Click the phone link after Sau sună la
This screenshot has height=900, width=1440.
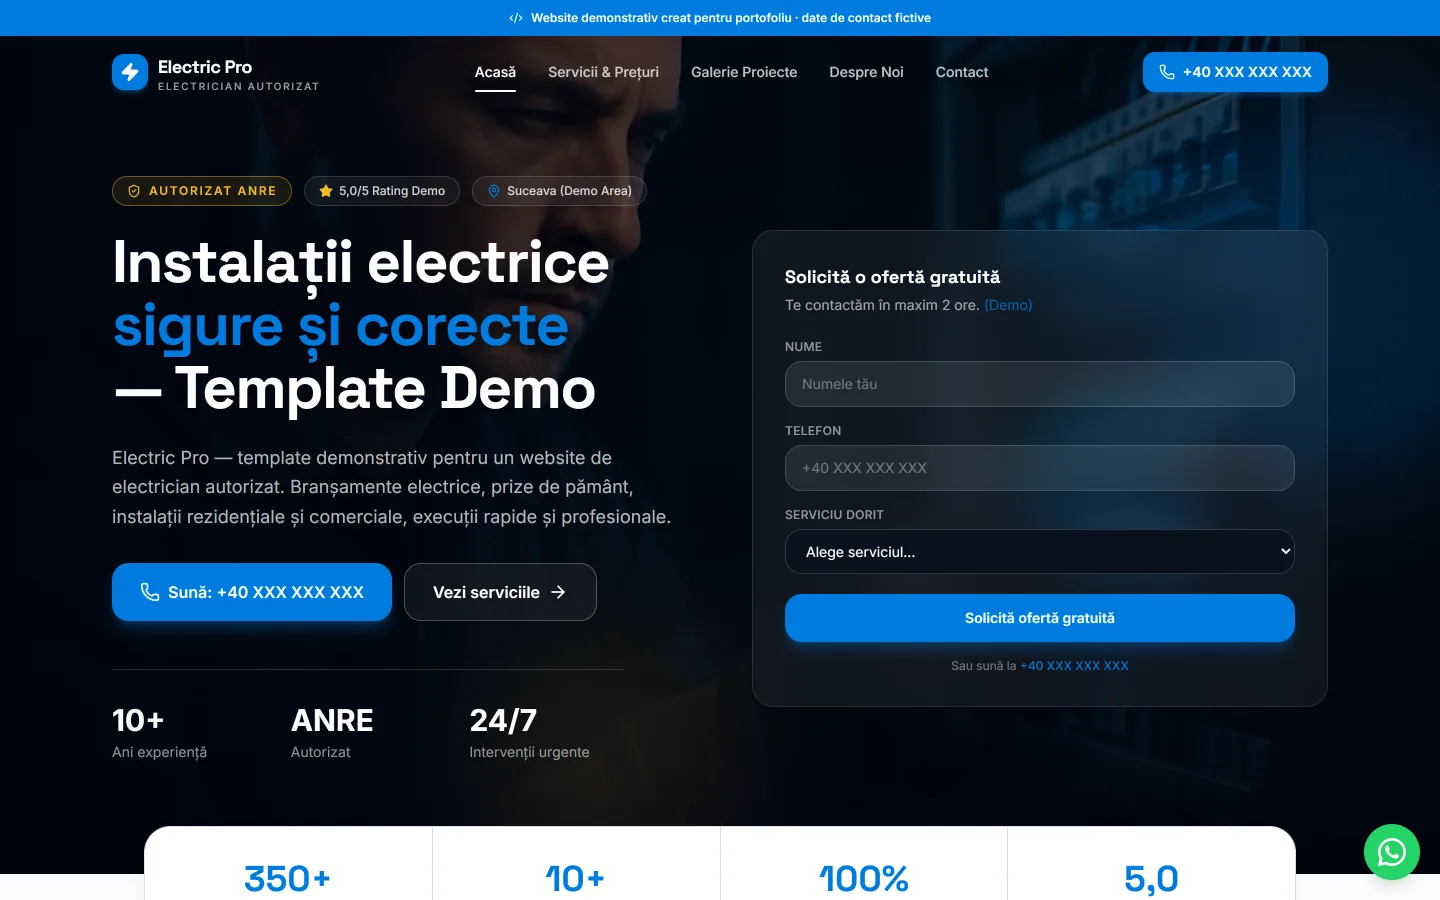pos(1074,666)
